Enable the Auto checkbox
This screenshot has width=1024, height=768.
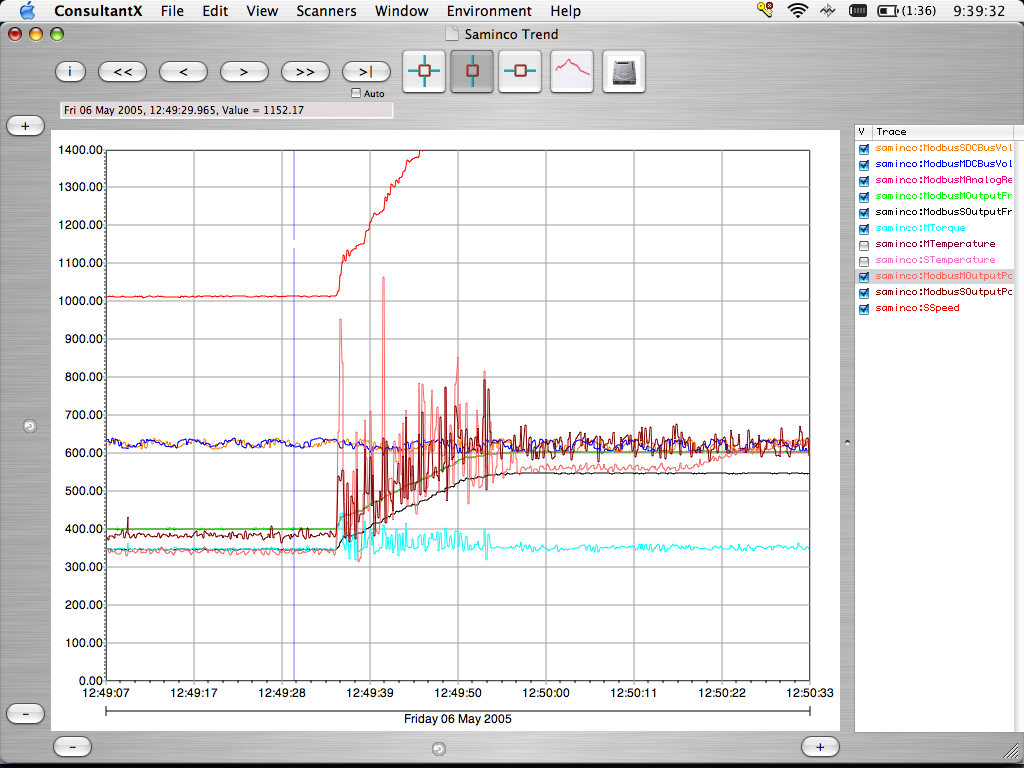tap(356, 93)
